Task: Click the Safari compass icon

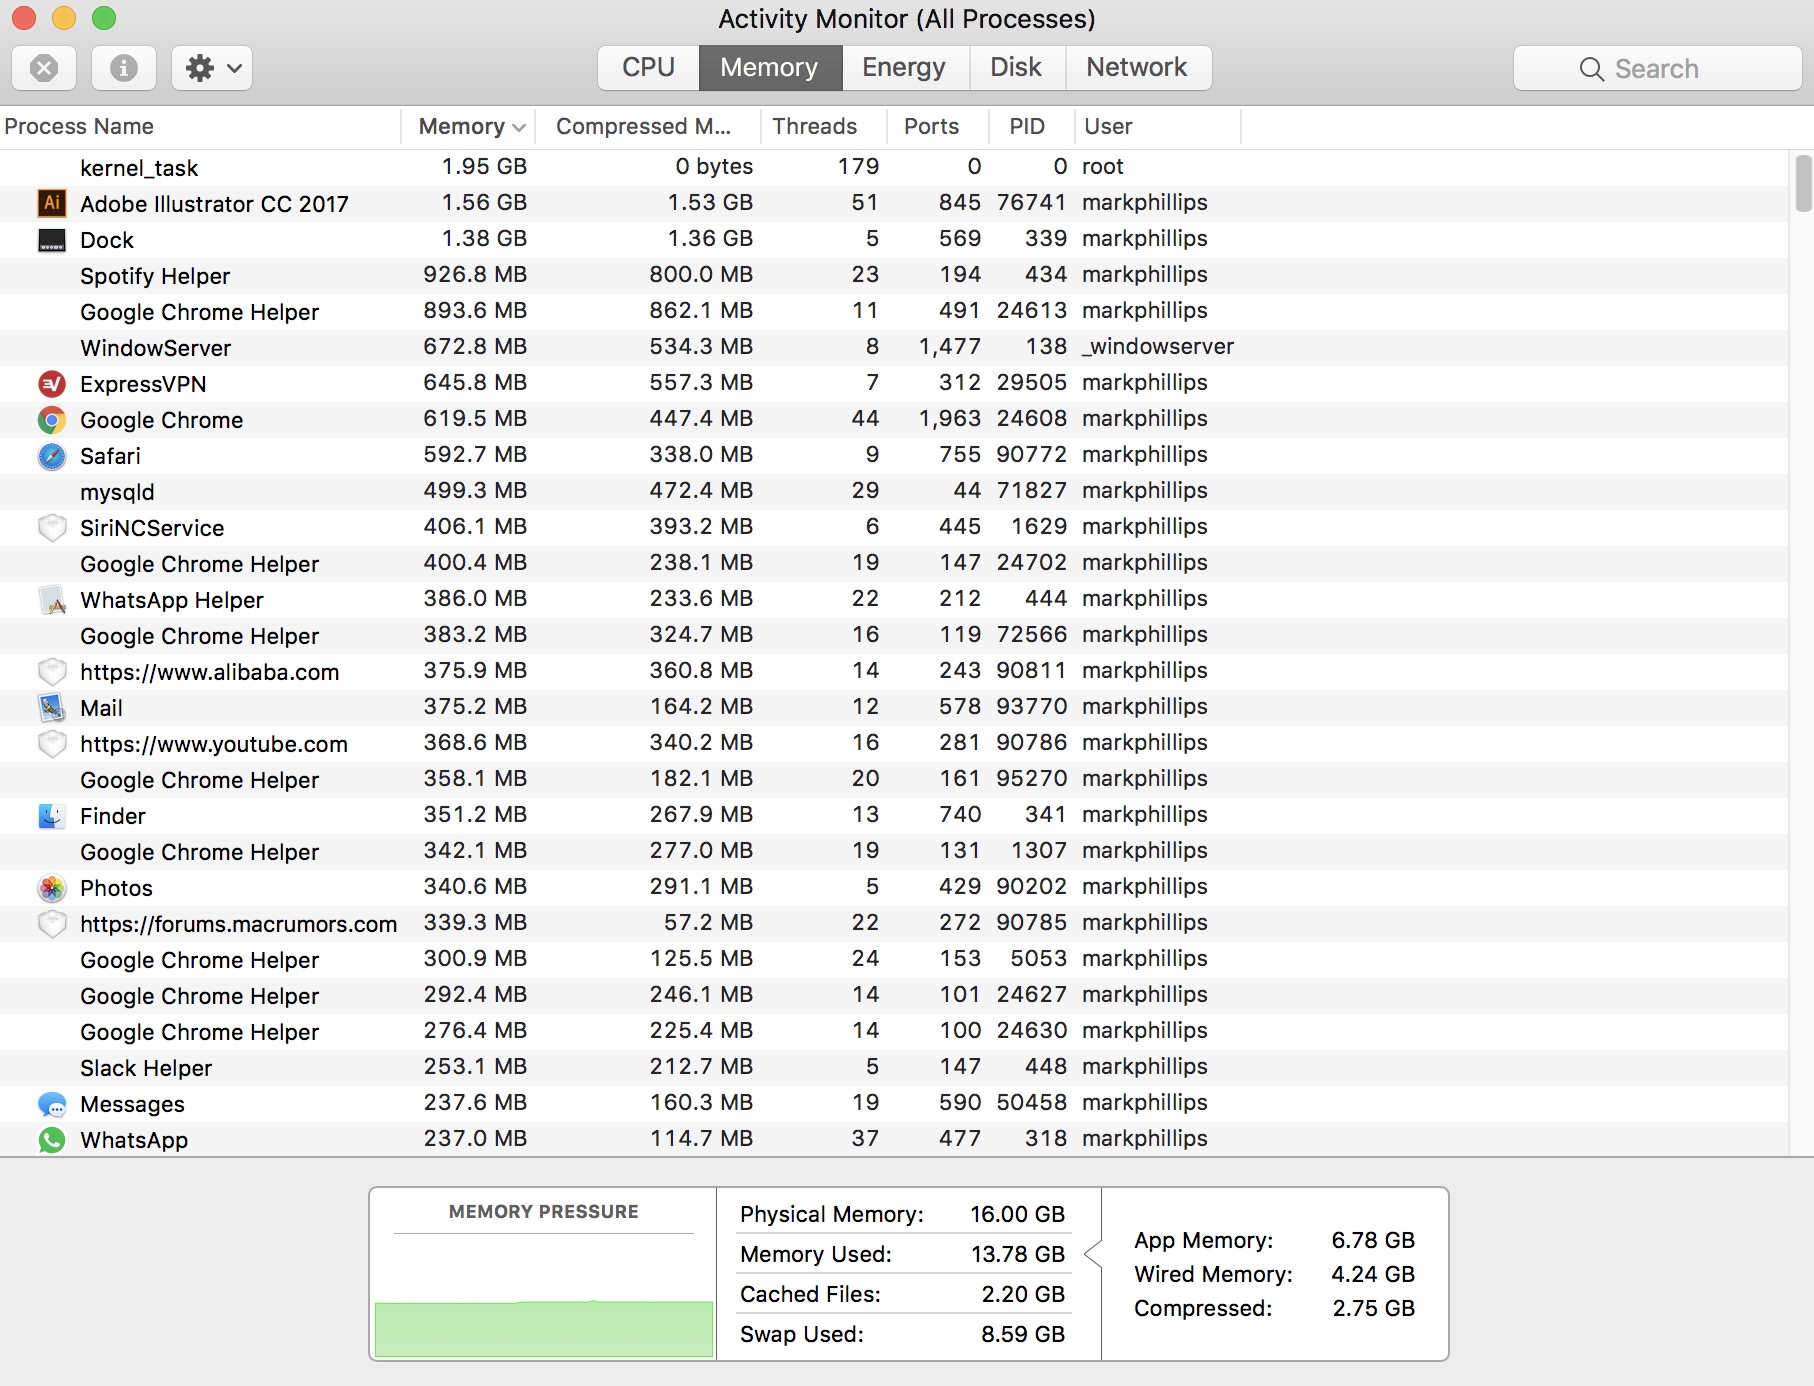Action: pyautogui.click(x=52, y=456)
